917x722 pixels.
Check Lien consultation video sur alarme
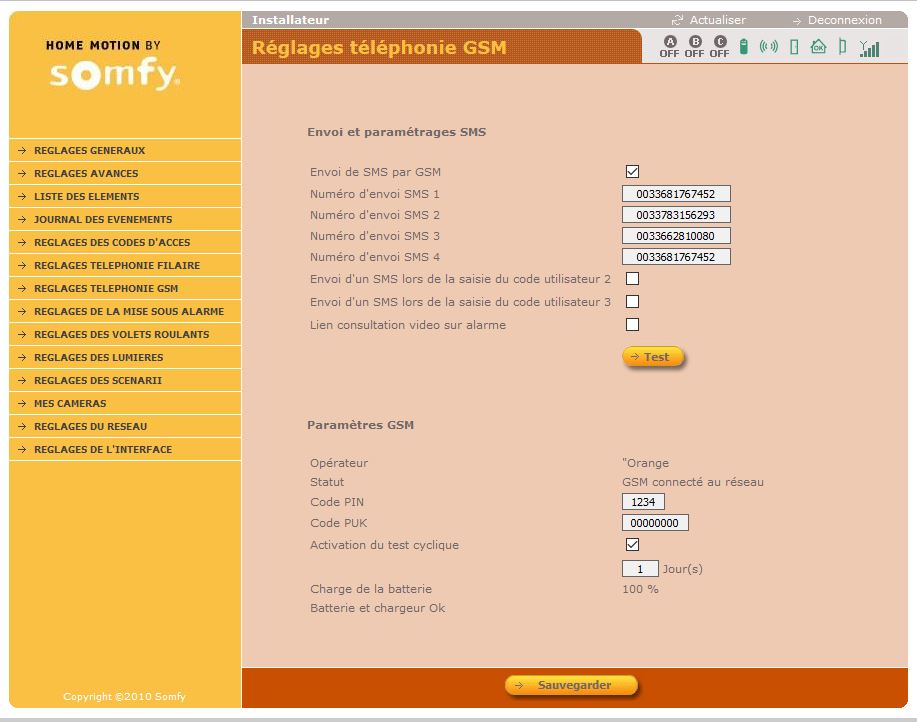632,324
